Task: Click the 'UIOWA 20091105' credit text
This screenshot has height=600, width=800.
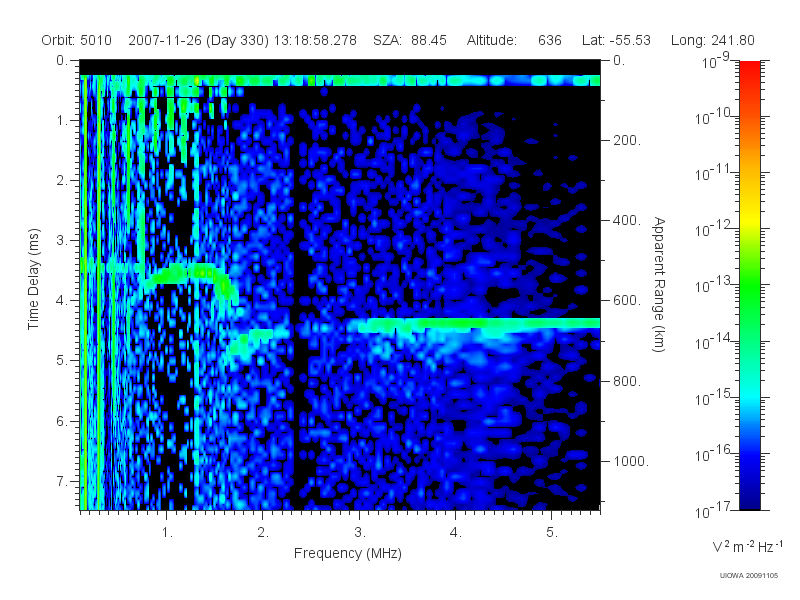Action: pyautogui.click(x=748, y=576)
